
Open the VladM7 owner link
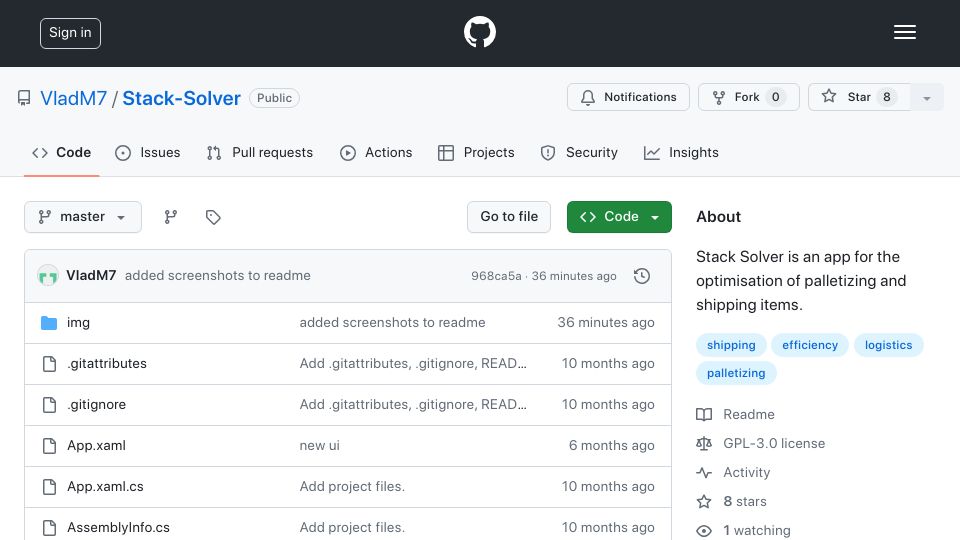(x=73, y=98)
